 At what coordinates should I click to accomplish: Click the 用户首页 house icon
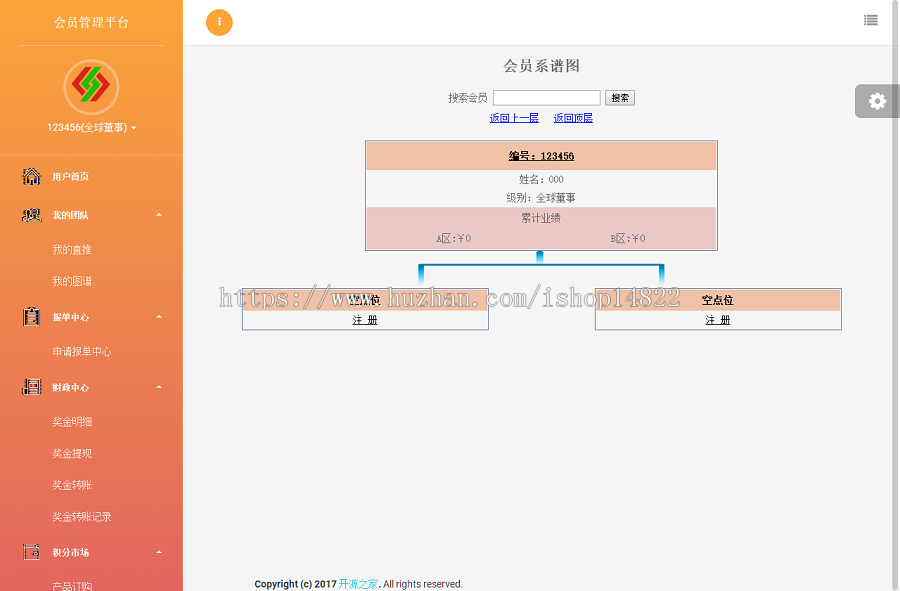(32, 176)
